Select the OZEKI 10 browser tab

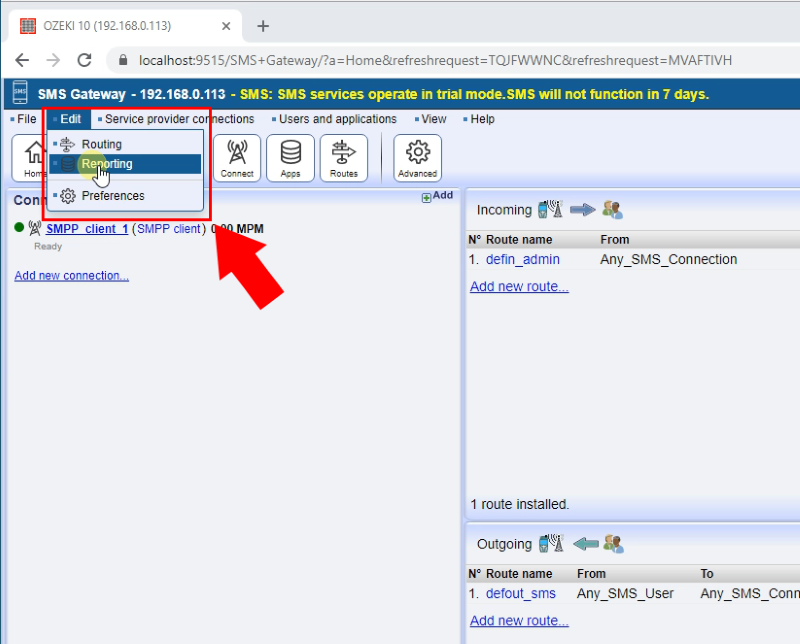(x=125, y=26)
